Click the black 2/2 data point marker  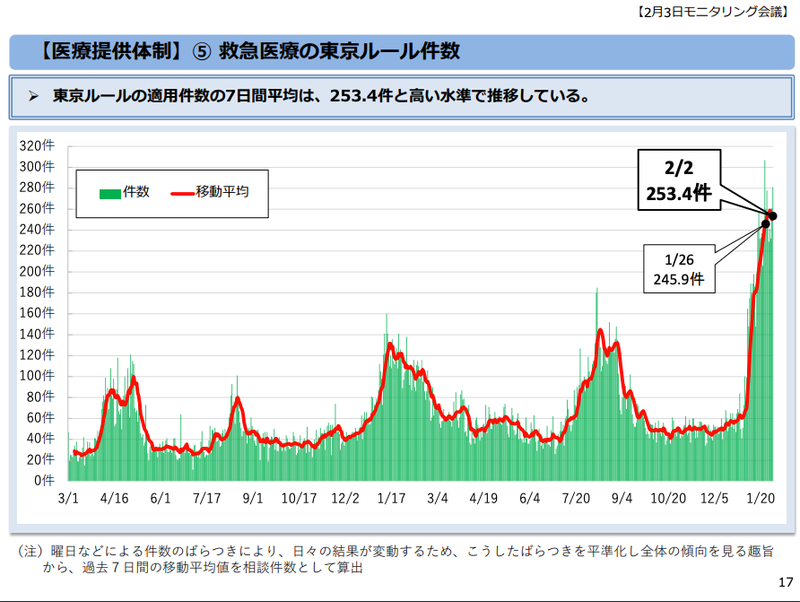click(772, 216)
